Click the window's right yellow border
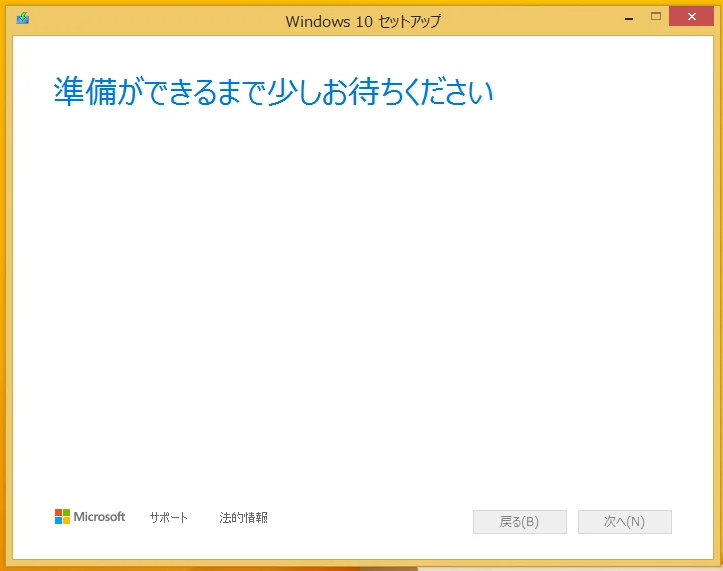Image resolution: width=723 pixels, height=571 pixels. tap(716, 300)
